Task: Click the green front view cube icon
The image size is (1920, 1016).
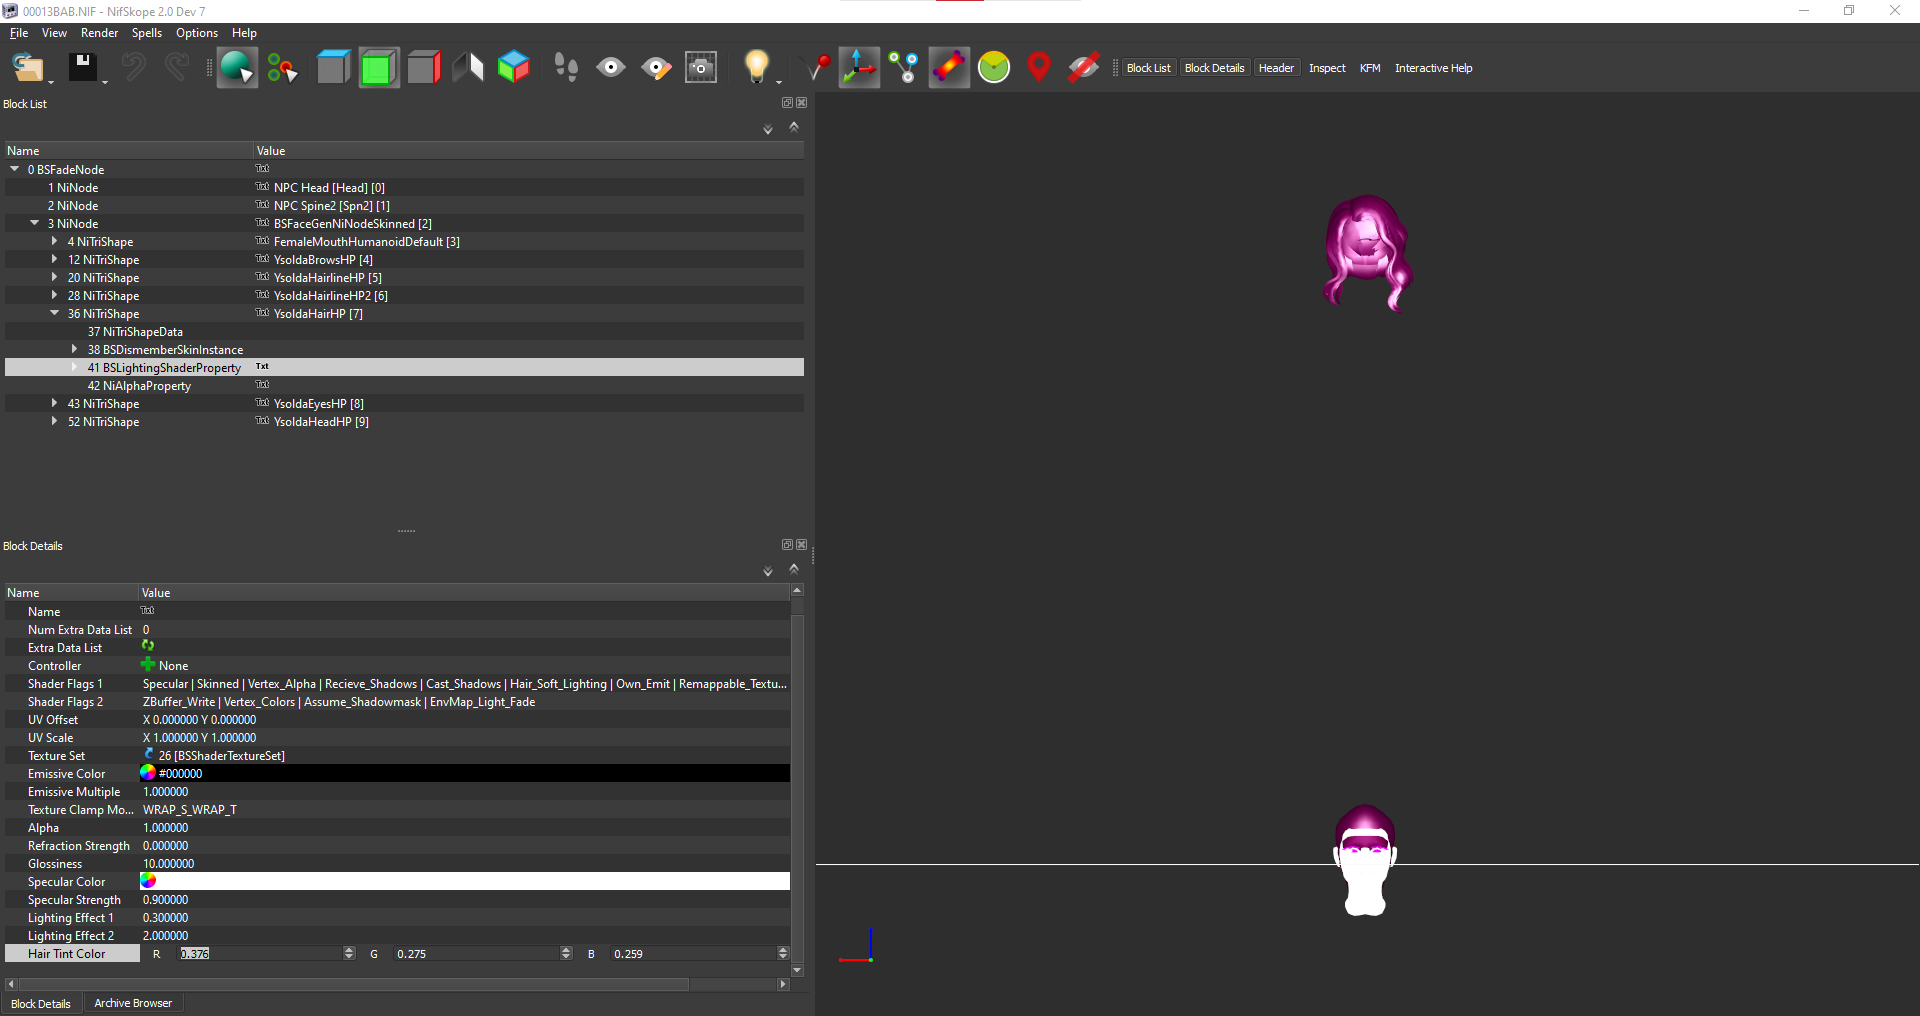Action: click(379, 67)
